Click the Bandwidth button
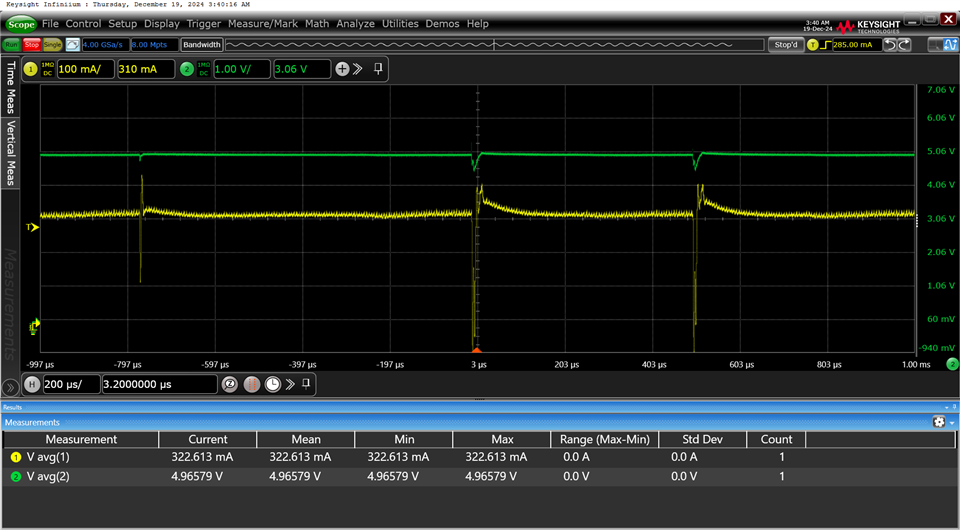The image size is (960, 530). click(x=201, y=45)
